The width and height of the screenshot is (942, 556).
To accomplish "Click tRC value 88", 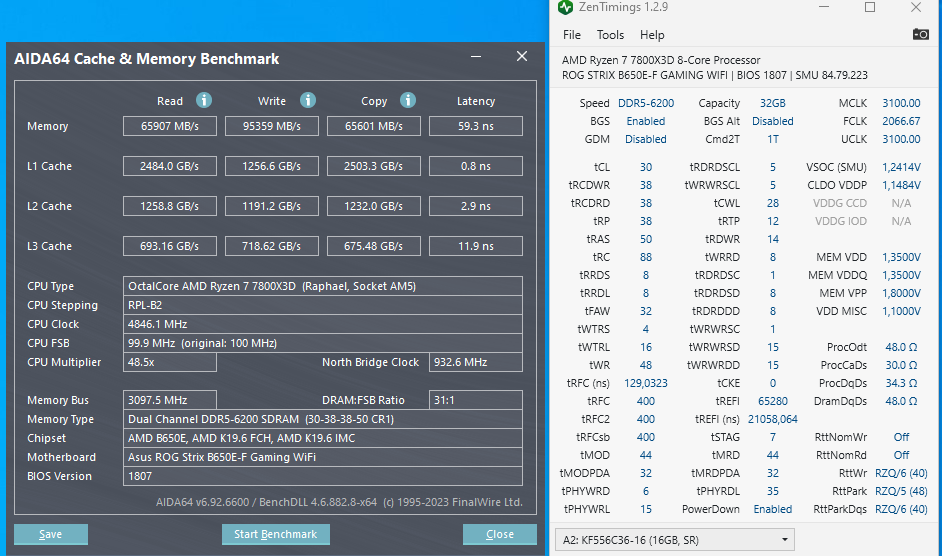I will [x=646, y=257].
